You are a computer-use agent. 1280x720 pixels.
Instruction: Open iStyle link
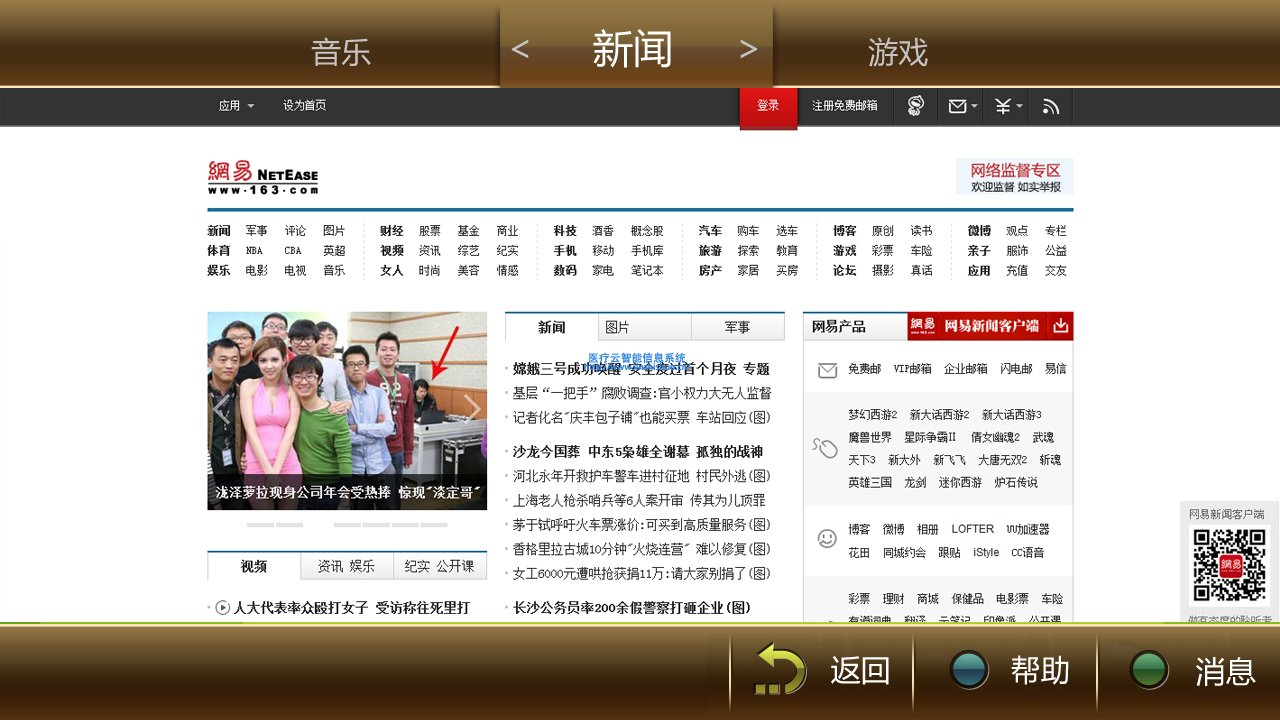[986, 552]
